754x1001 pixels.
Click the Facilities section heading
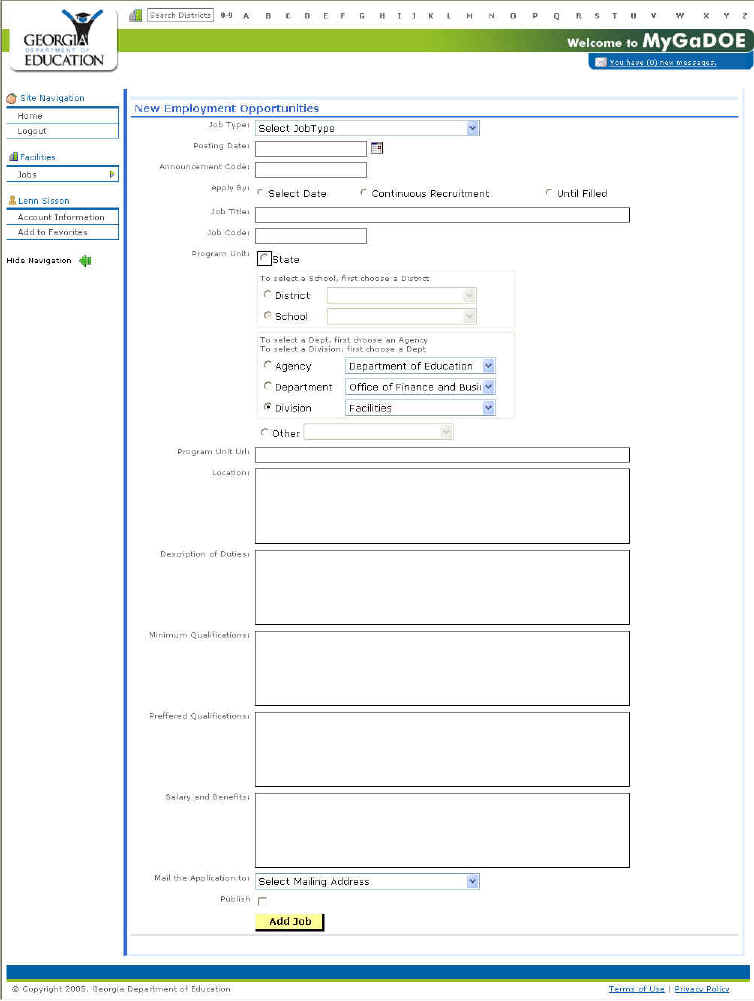pyautogui.click(x=37, y=157)
